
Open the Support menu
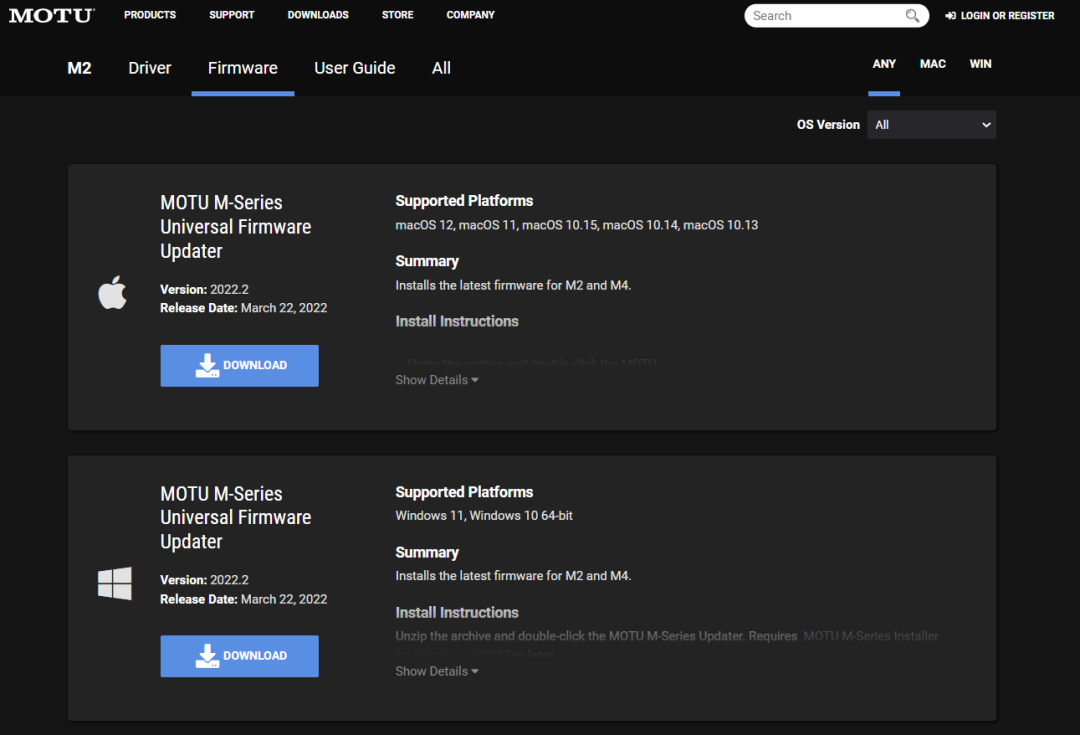[231, 15]
